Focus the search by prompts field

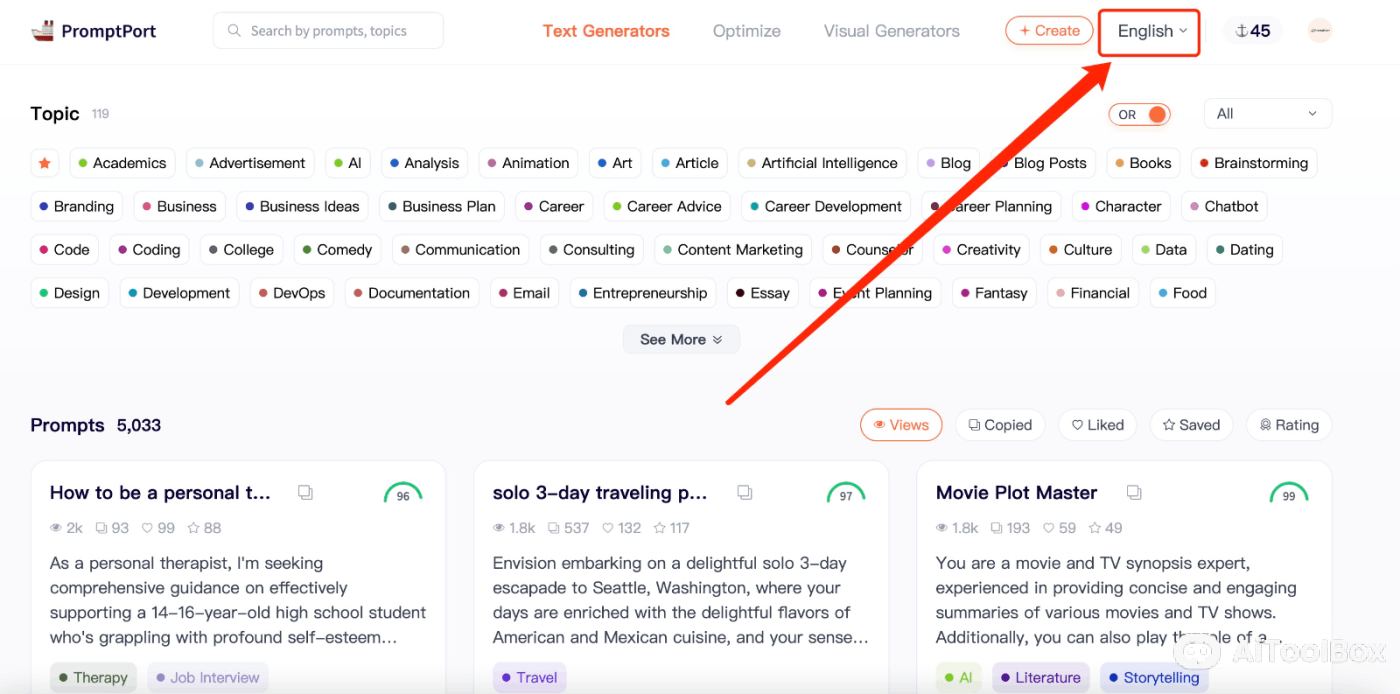340,31
